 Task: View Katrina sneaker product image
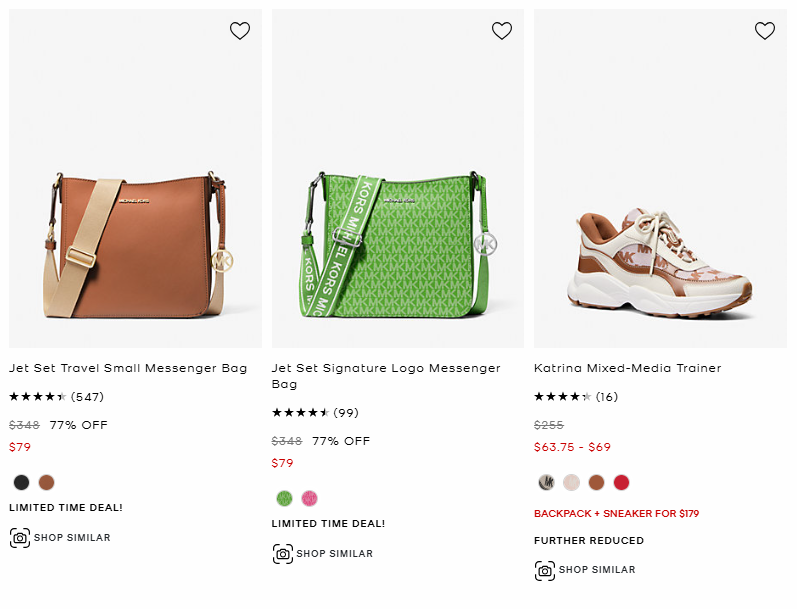coord(660,178)
